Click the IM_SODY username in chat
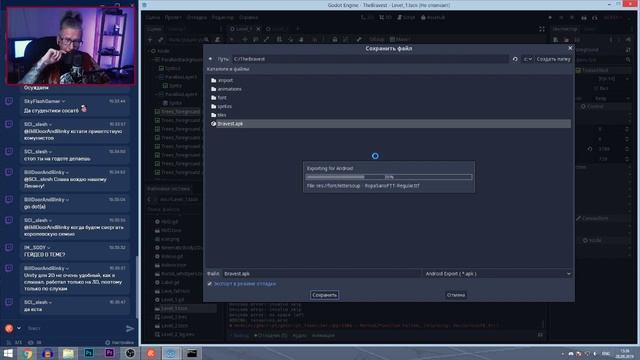 click(35, 248)
